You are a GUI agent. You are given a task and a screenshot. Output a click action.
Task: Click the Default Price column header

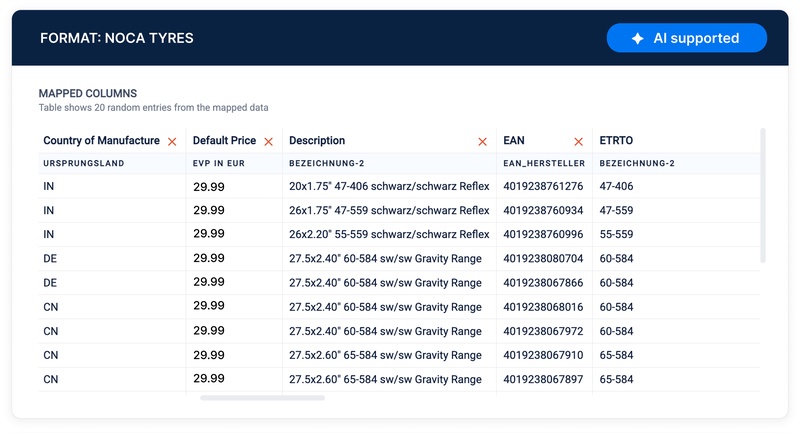coord(224,141)
